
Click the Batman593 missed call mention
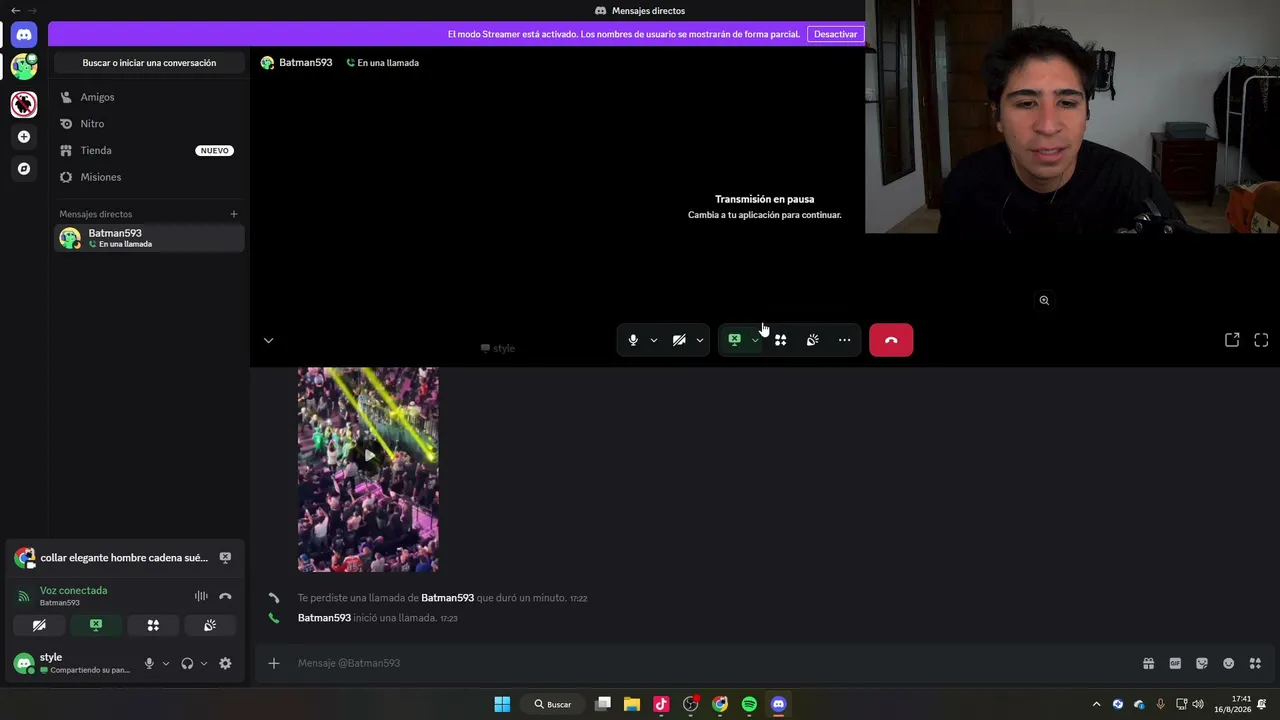click(x=447, y=598)
